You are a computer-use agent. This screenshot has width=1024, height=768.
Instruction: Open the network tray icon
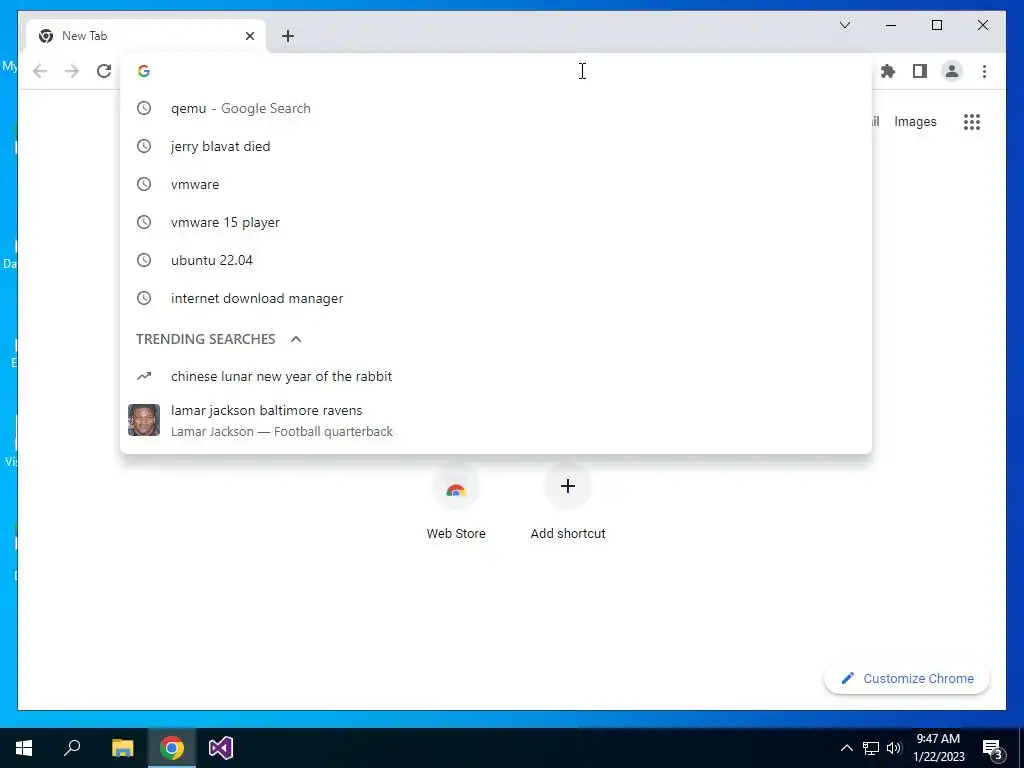coord(871,748)
